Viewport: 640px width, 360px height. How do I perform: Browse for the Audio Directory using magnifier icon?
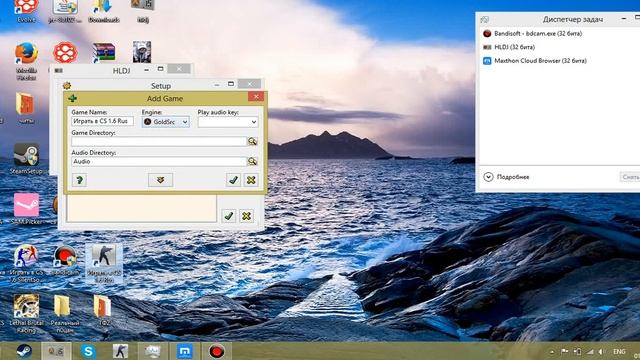[253, 161]
